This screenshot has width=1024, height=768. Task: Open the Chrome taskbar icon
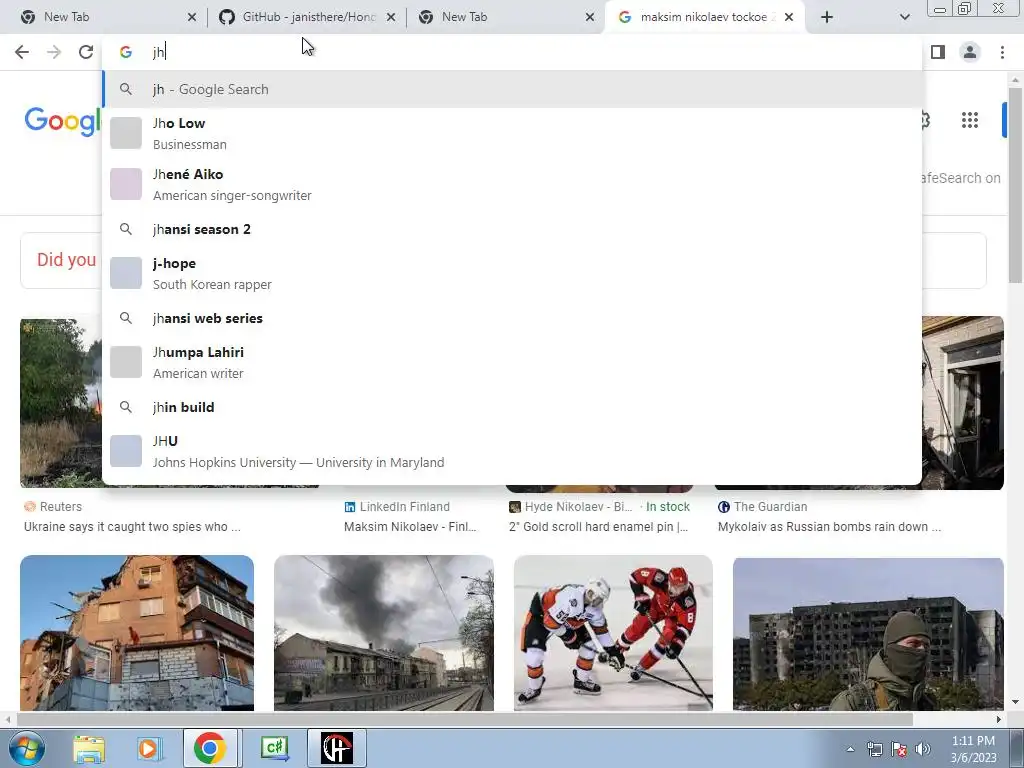[x=210, y=748]
